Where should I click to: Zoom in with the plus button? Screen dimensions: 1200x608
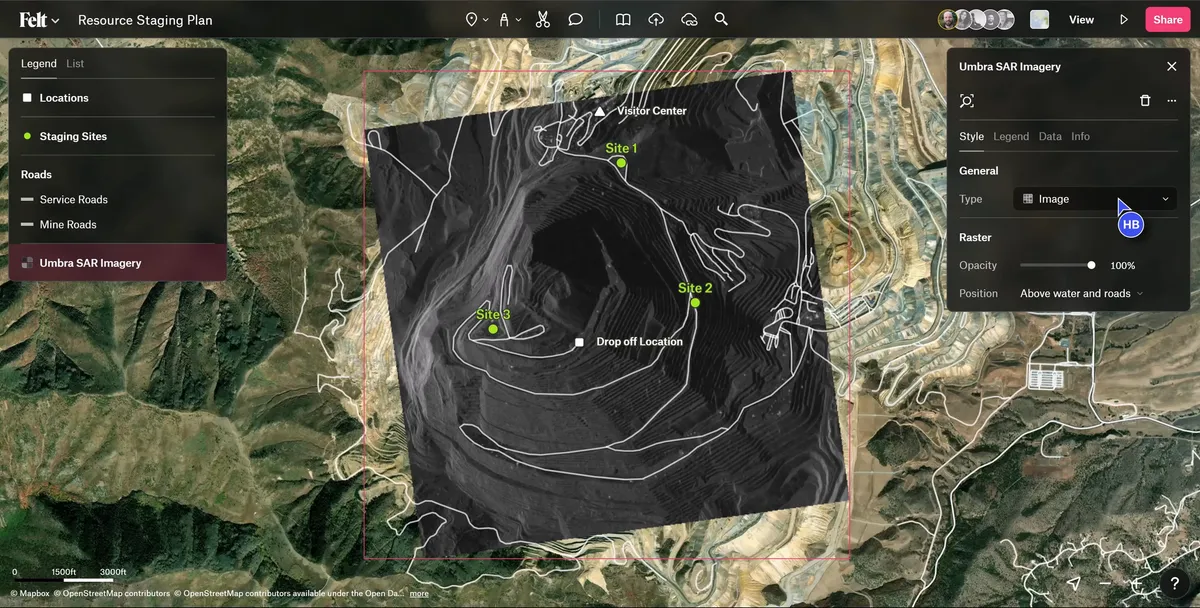[1136, 583]
